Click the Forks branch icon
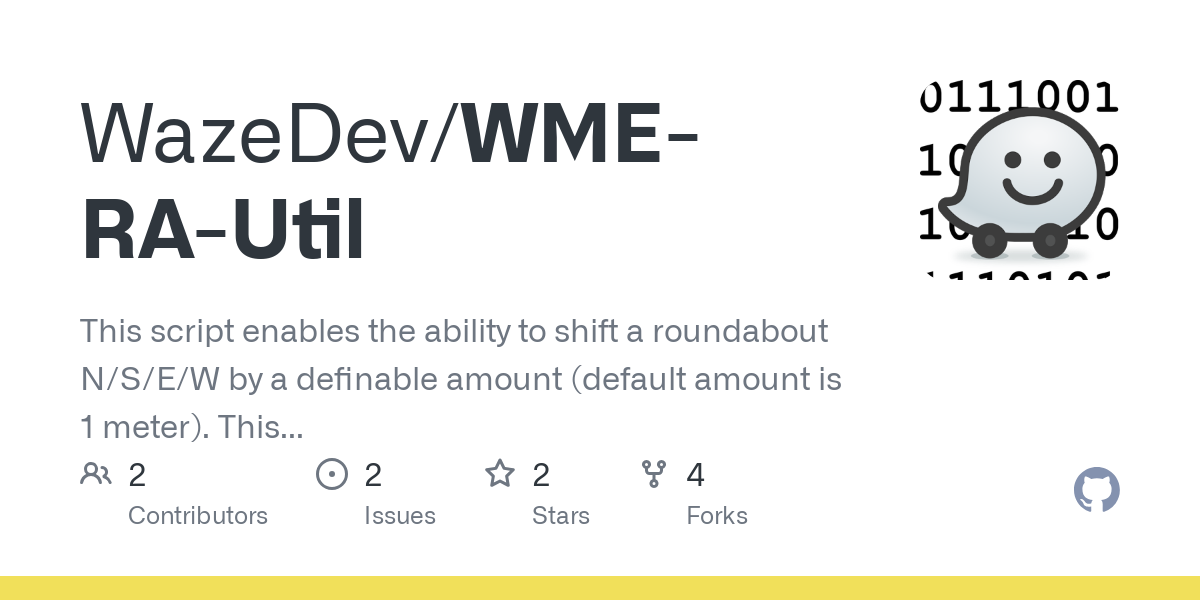This screenshot has width=1200, height=600. (654, 474)
